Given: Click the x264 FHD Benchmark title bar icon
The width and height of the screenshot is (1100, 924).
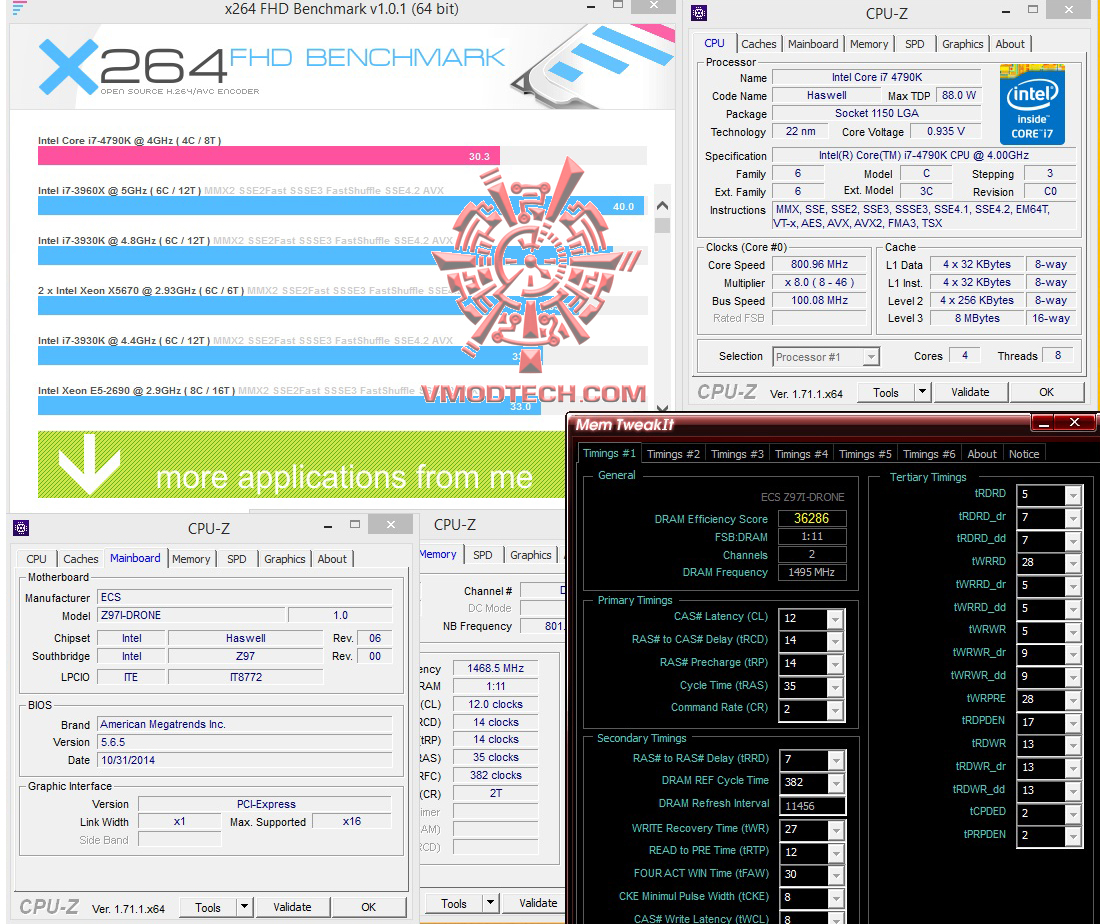Looking at the screenshot, I should (20, 8).
